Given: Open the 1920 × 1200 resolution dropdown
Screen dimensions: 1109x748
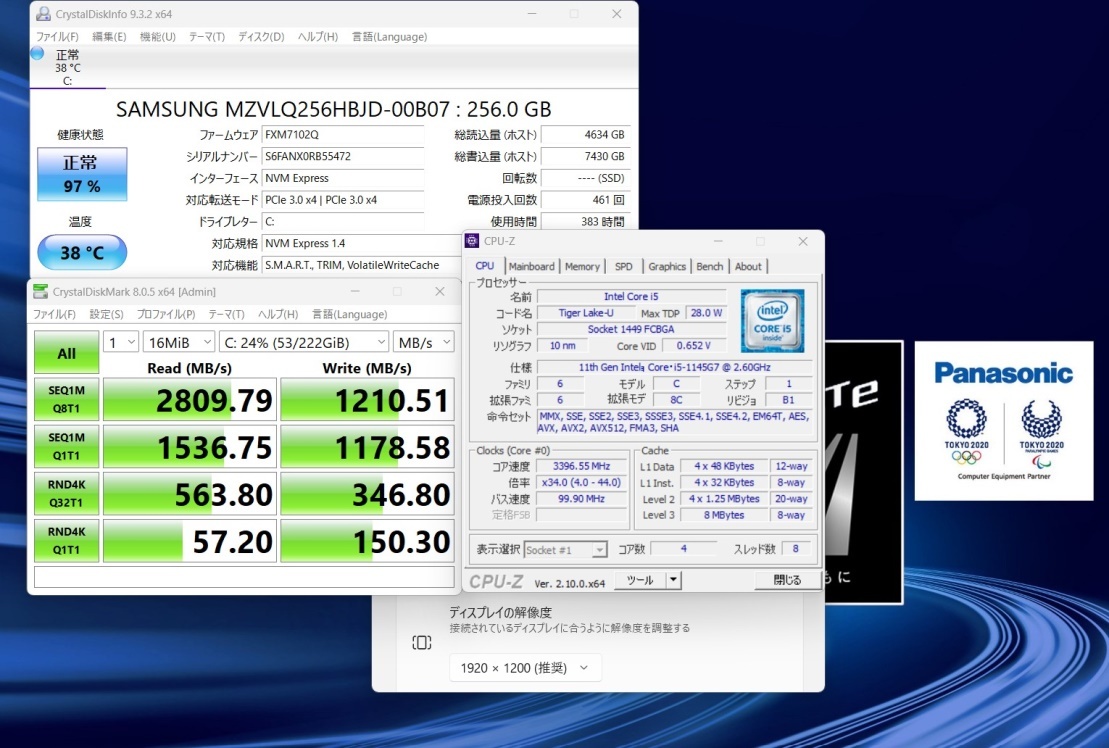Looking at the screenshot, I should pyautogui.click(x=525, y=668).
